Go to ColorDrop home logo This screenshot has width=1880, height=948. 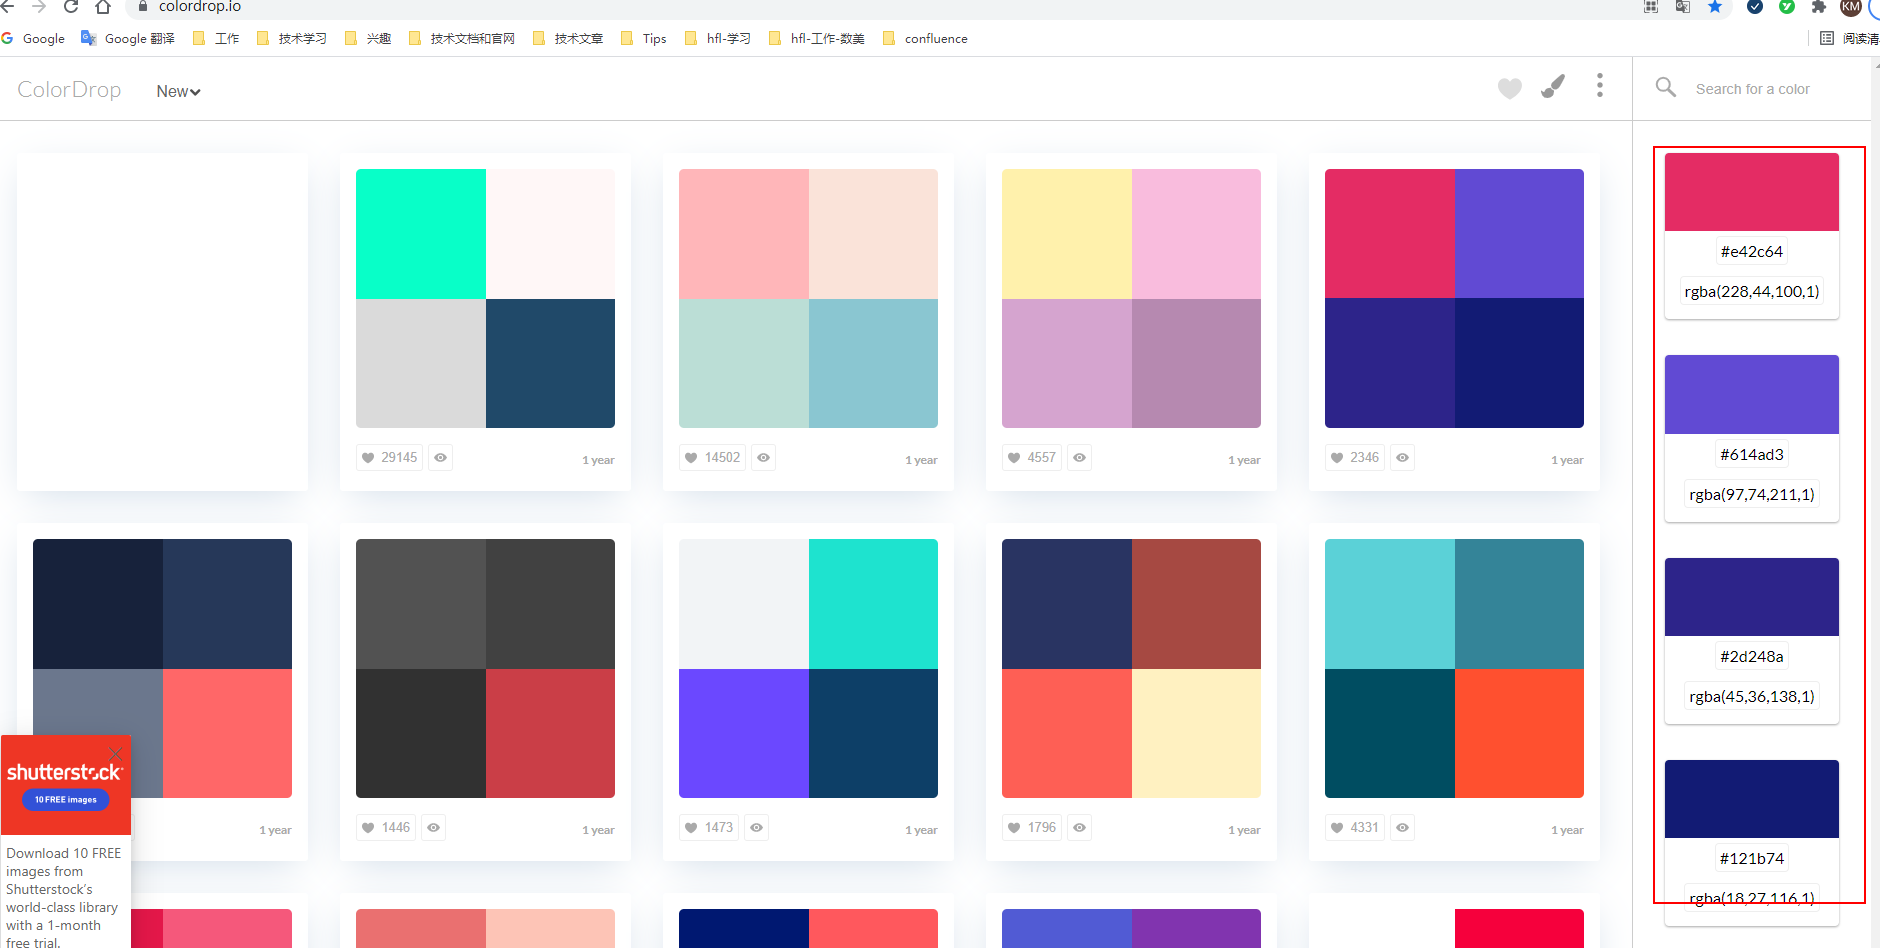[x=69, y=90]
